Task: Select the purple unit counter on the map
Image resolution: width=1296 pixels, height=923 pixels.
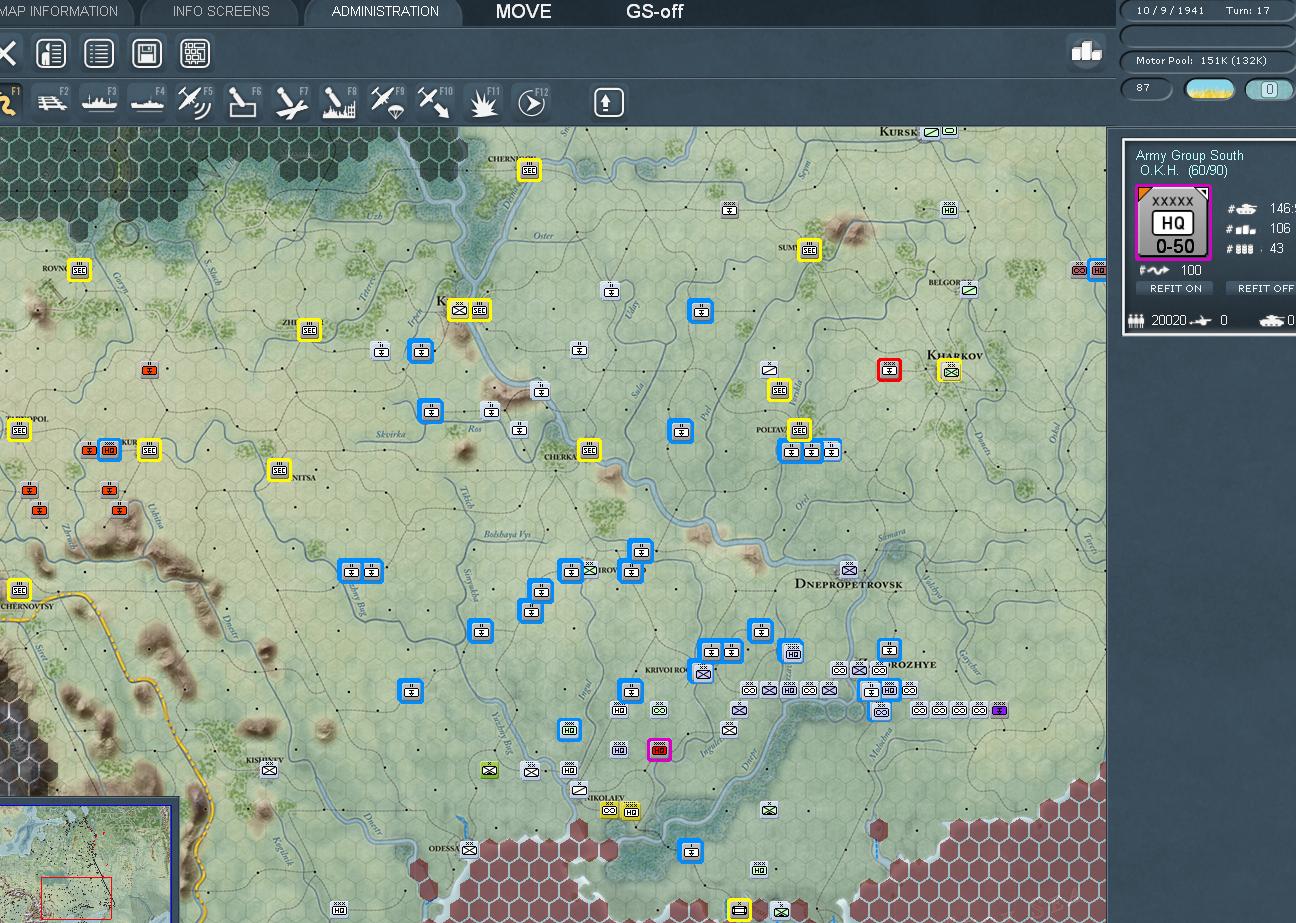Action: click(999, 710)
